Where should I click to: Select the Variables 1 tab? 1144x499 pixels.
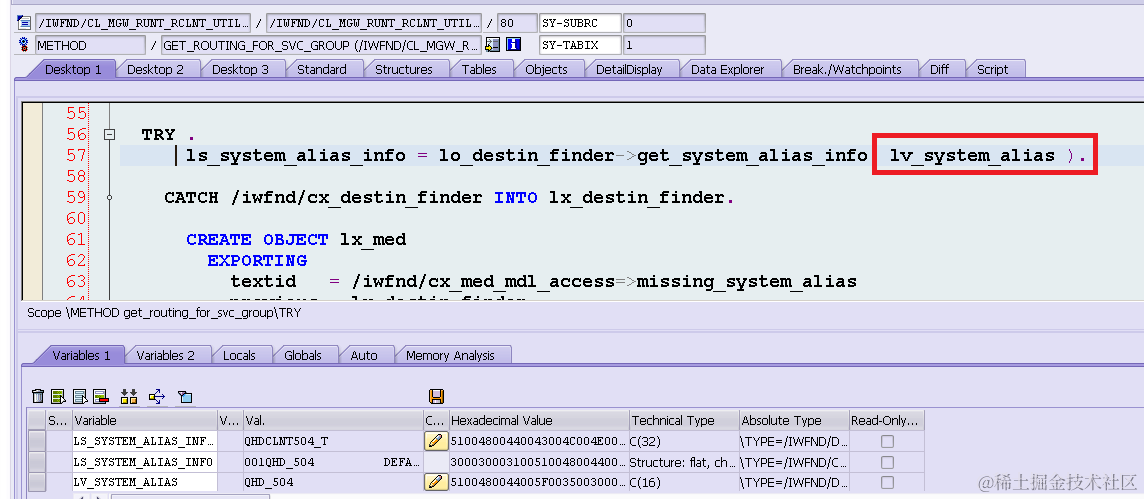[81, 355]
